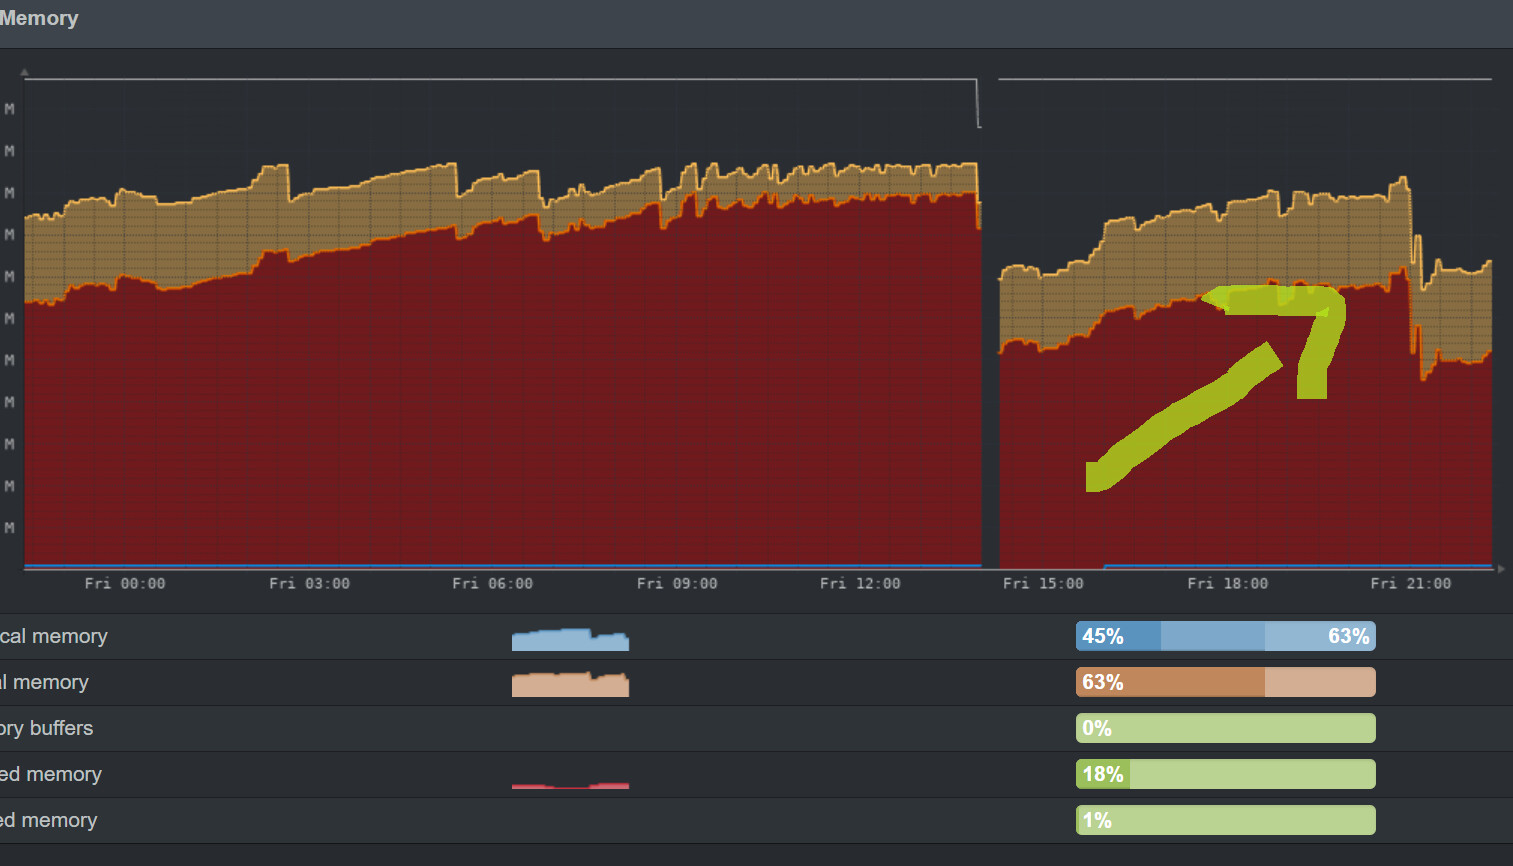Click the blue physical memory sparkline
Screen dimensions: 1513x866
[x=570, y=638]
